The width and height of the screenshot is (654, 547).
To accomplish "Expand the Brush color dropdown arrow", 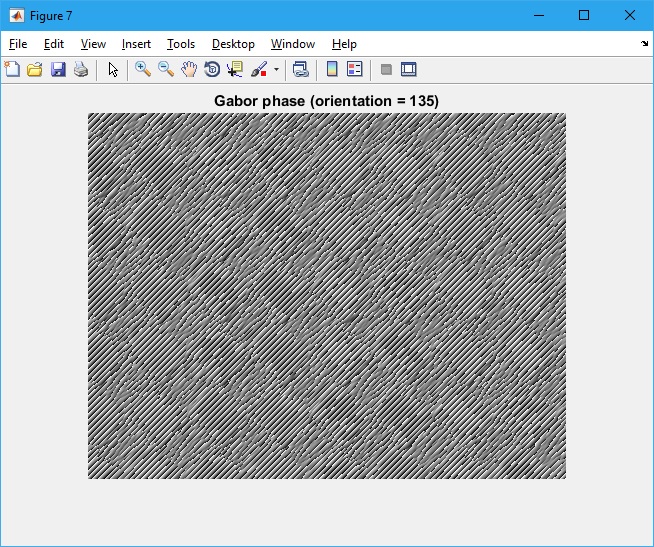I will click(276, 70).
